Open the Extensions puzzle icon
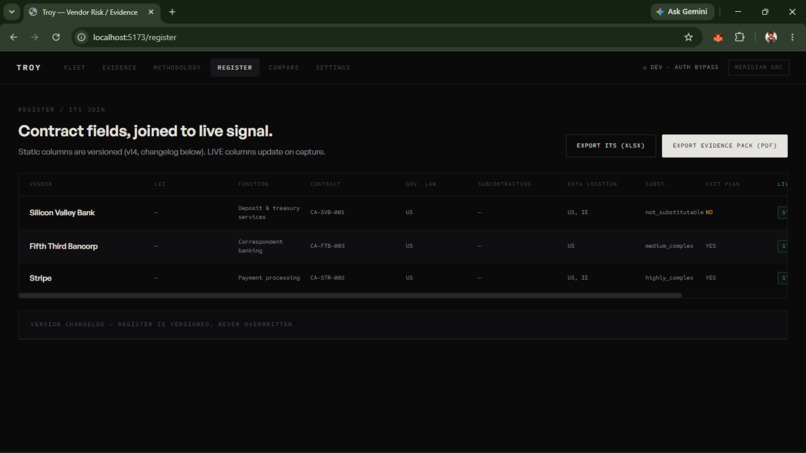This screenshot has height=453, width=806. tap(740, 37)
